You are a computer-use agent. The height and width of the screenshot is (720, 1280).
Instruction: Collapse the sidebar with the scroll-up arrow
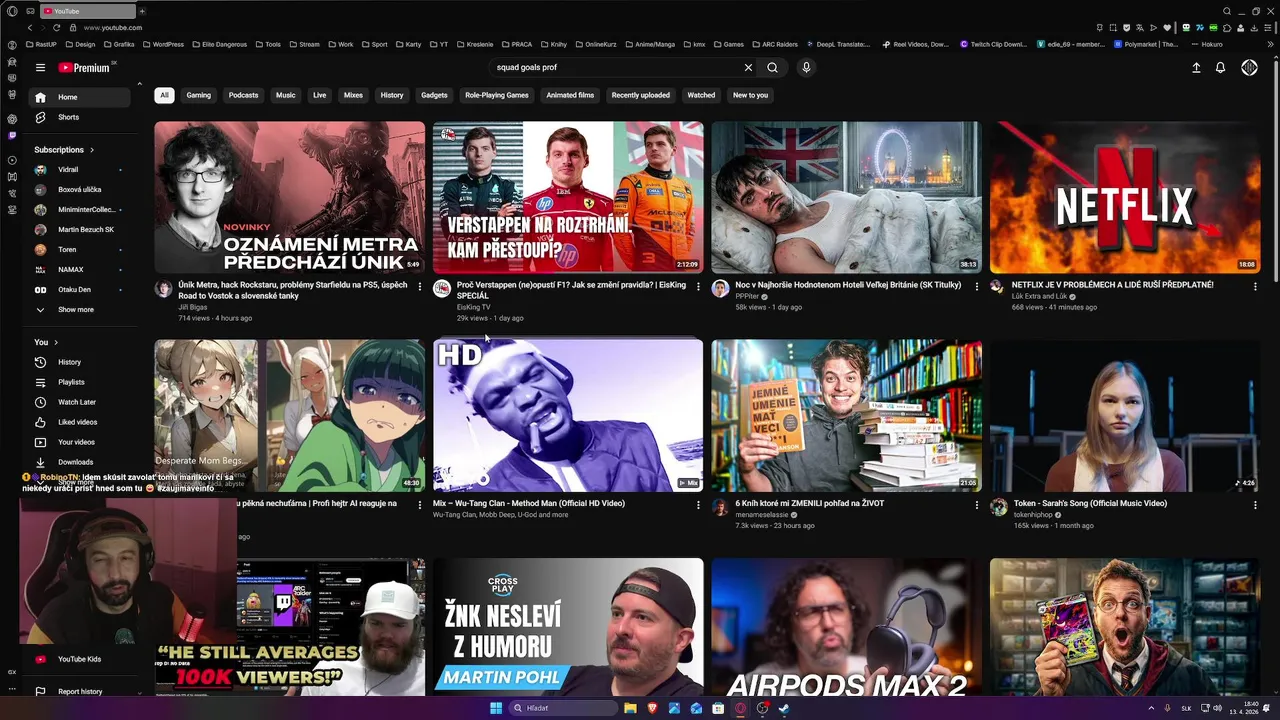[x=139, y=84]
